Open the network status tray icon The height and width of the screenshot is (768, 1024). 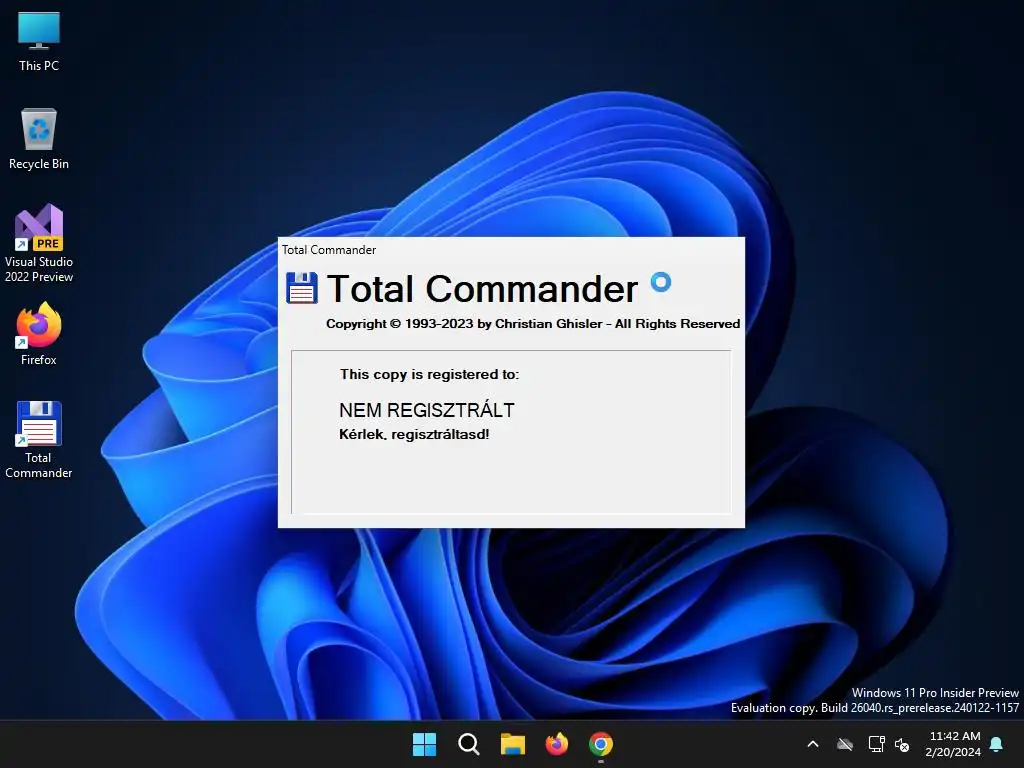click(x=876, y=744)
